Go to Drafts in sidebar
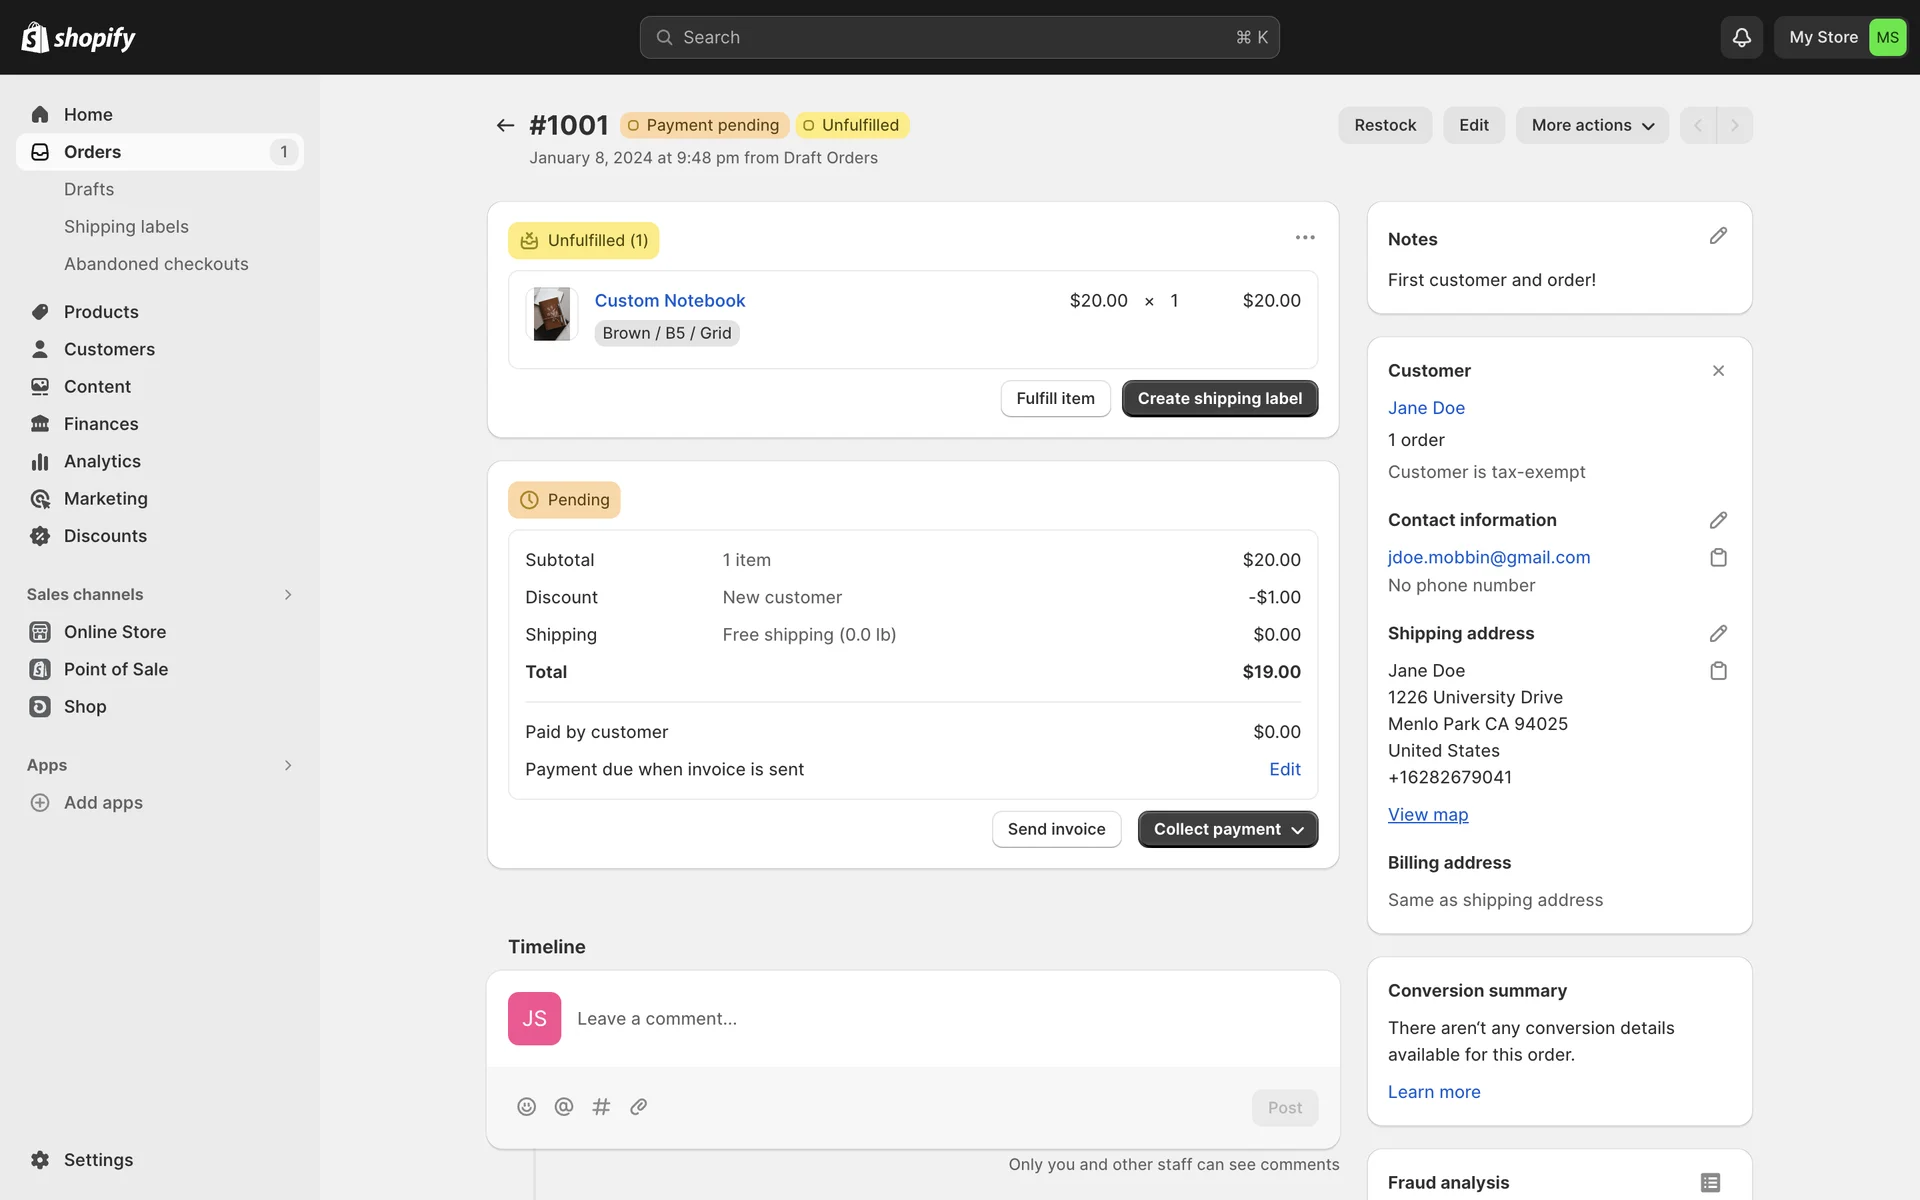The image size is (1920, 1200). (x=89, y=189)
